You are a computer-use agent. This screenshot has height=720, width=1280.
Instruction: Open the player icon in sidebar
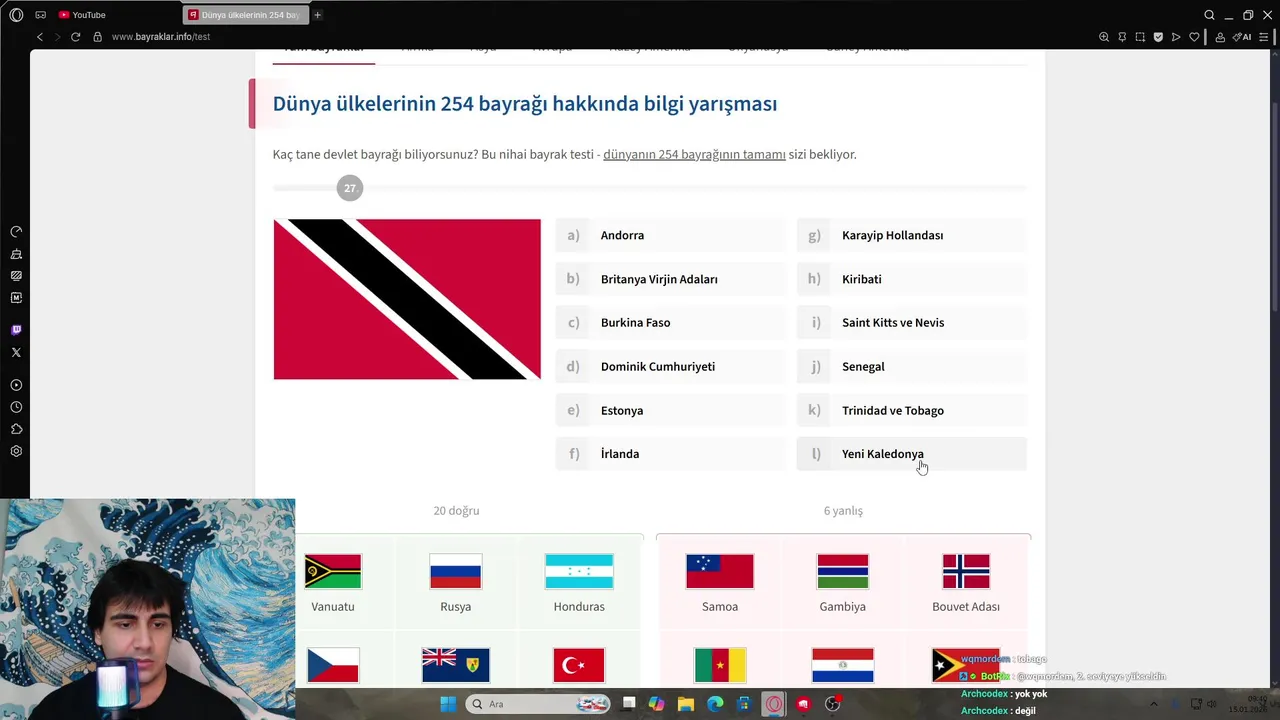pyautogui.click(x=16, y=385)
